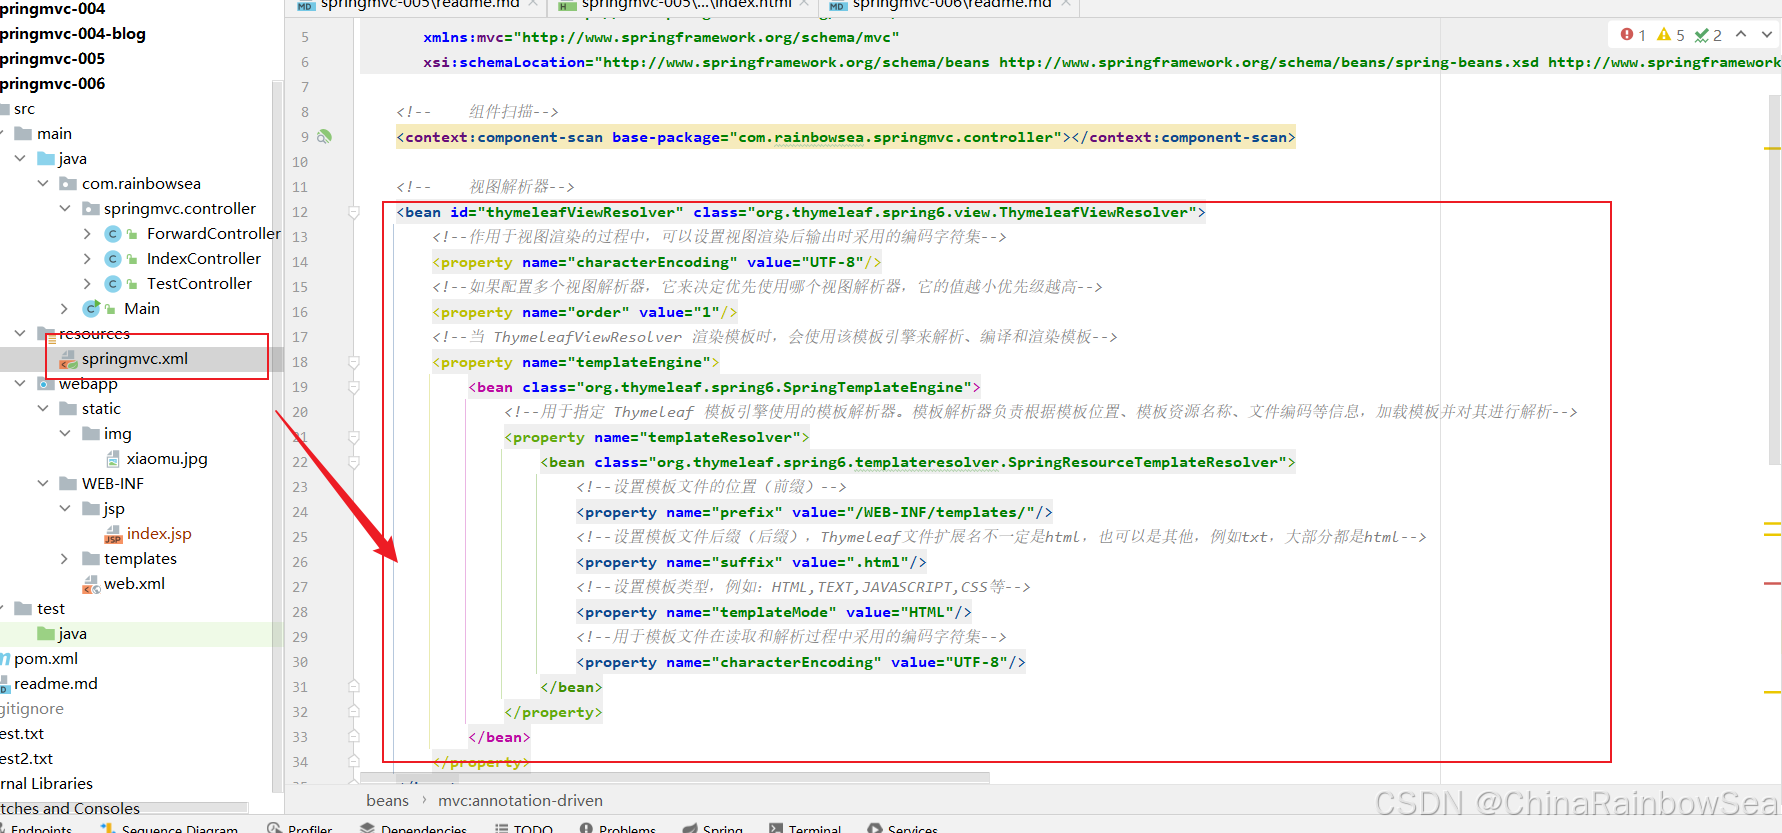The image size is (1782, 833).
Task: Click the springmvc.controller package icon
Action: [90, 209]
